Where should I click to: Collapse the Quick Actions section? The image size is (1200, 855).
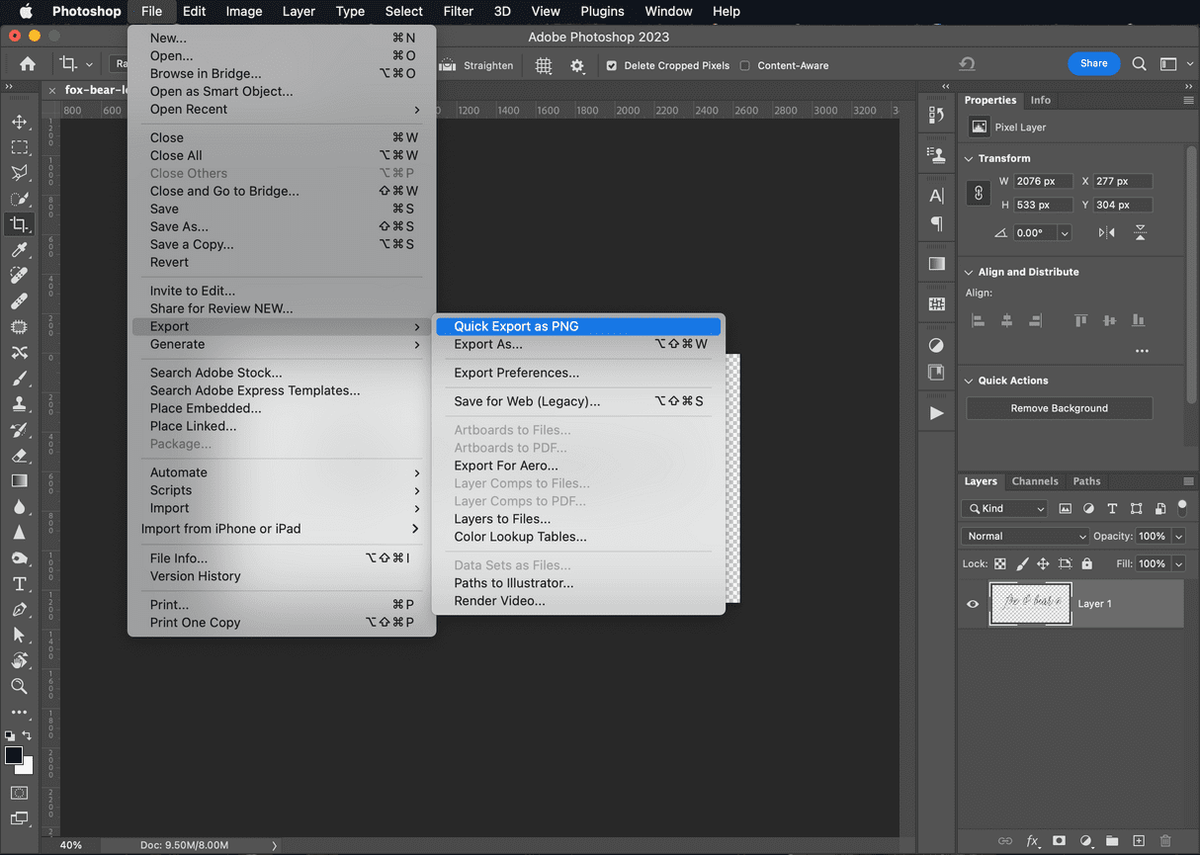click(x=968, y=381)
